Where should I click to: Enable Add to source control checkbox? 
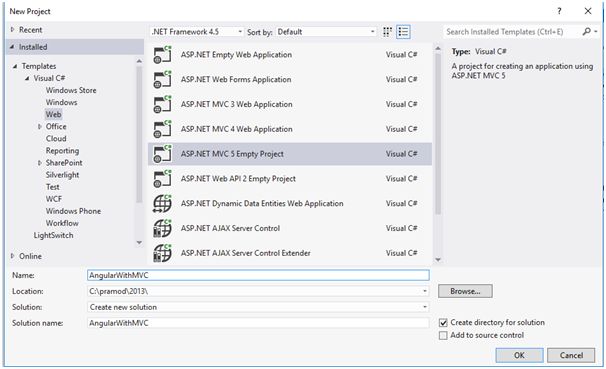[x=443, y=335]
